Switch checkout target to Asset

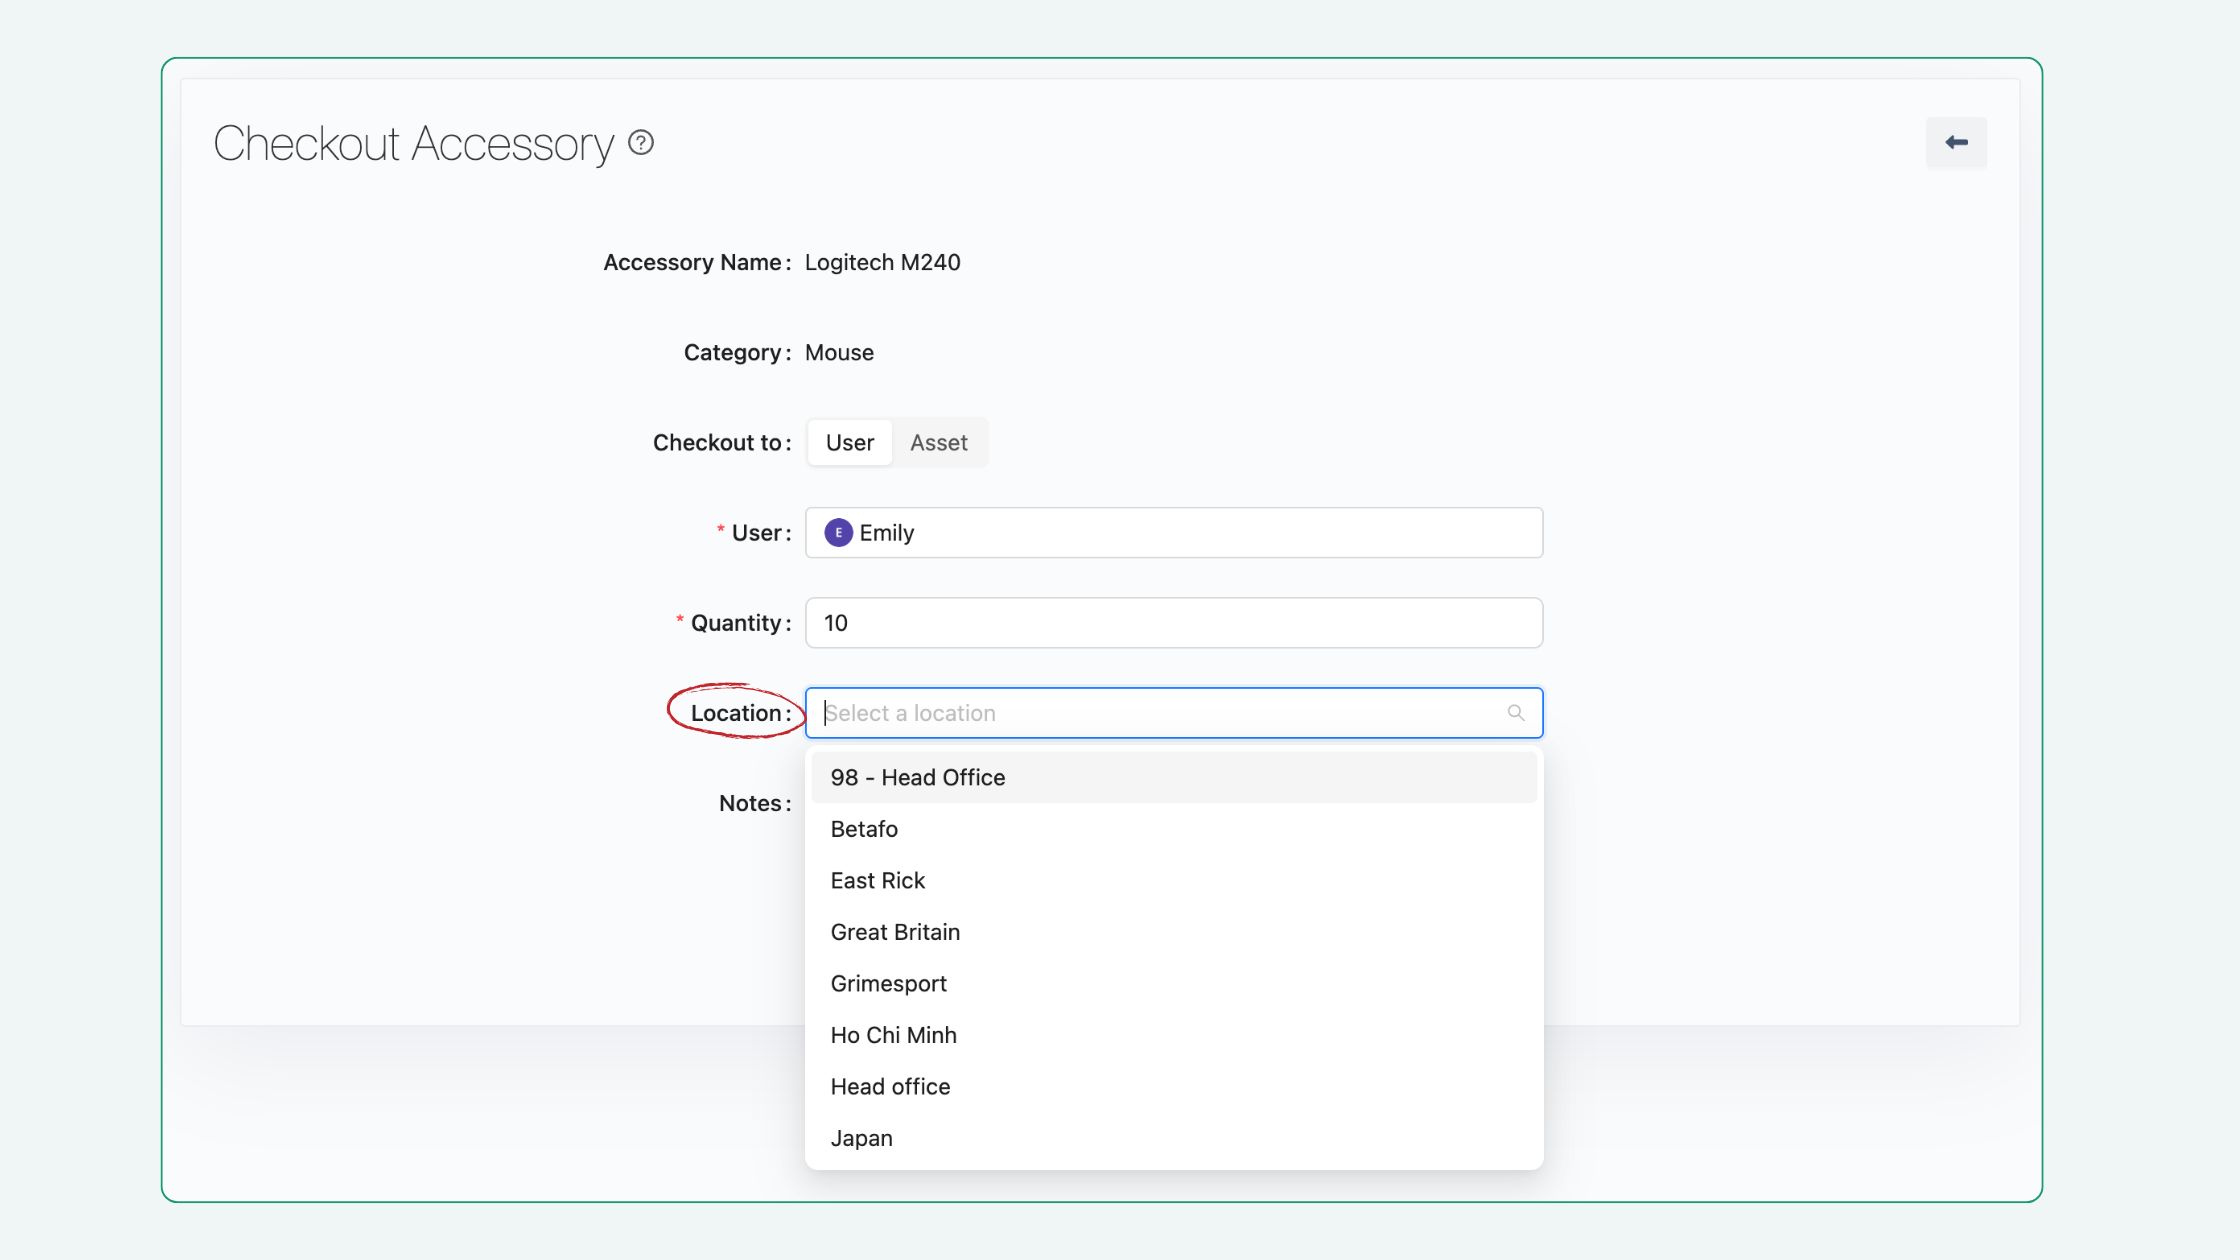pyautogui.click(x=938, y=443)
